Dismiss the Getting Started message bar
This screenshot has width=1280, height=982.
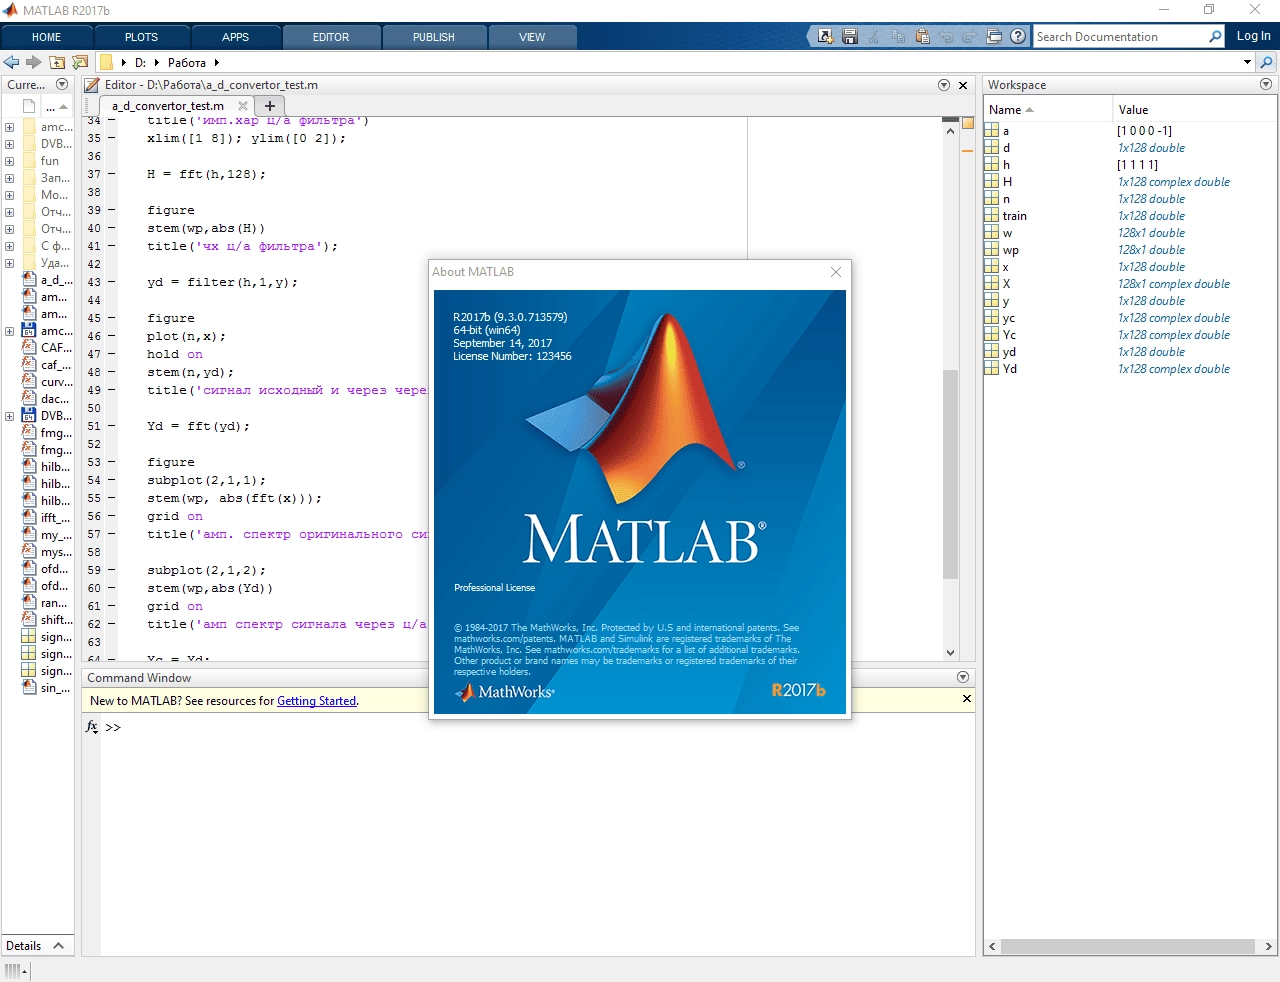[x=967, y=698]
